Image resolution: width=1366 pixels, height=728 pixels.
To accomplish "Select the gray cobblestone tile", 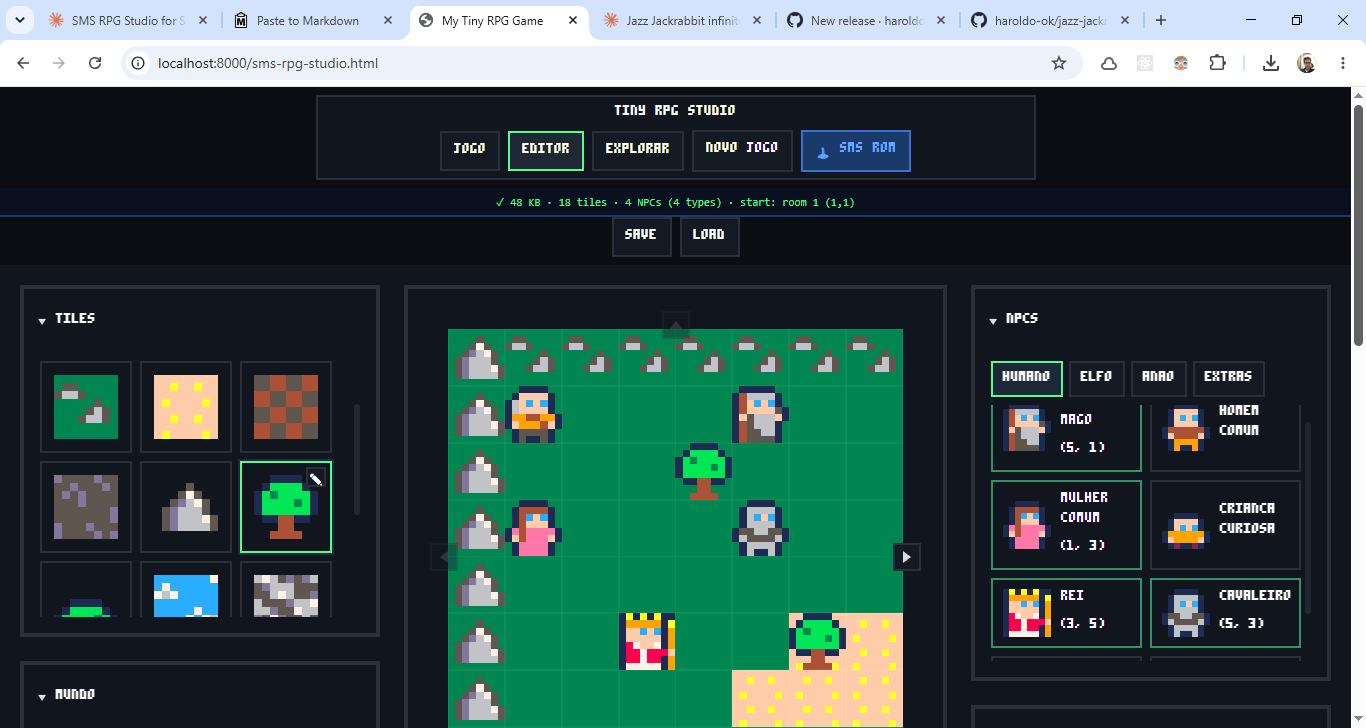I will pos(286,589).
